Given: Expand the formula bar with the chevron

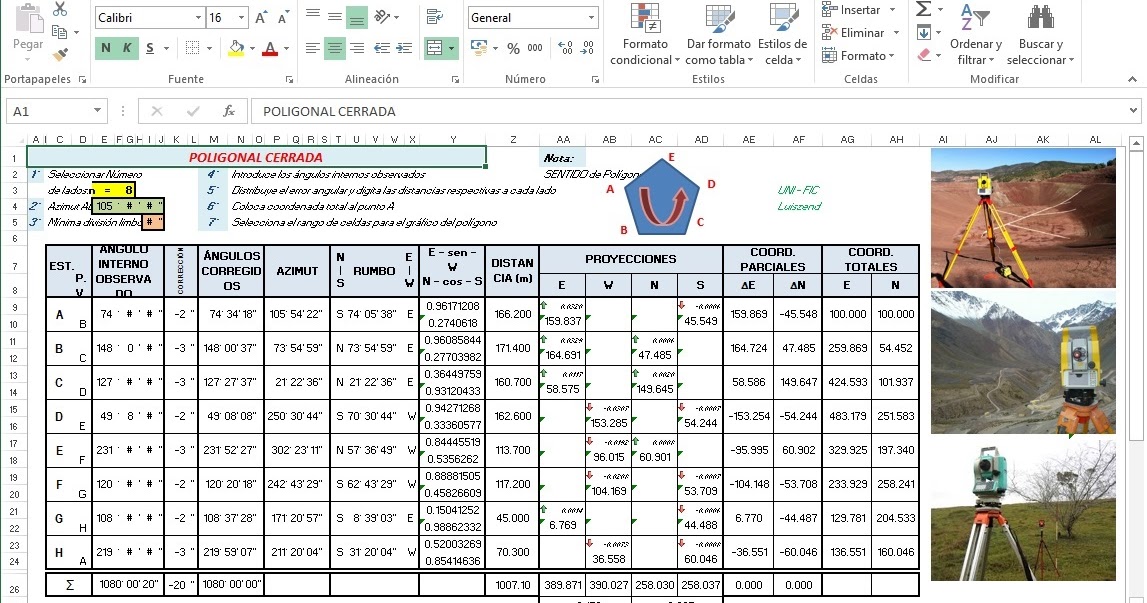Looking at the screenshot, I should coord(1133,111).
